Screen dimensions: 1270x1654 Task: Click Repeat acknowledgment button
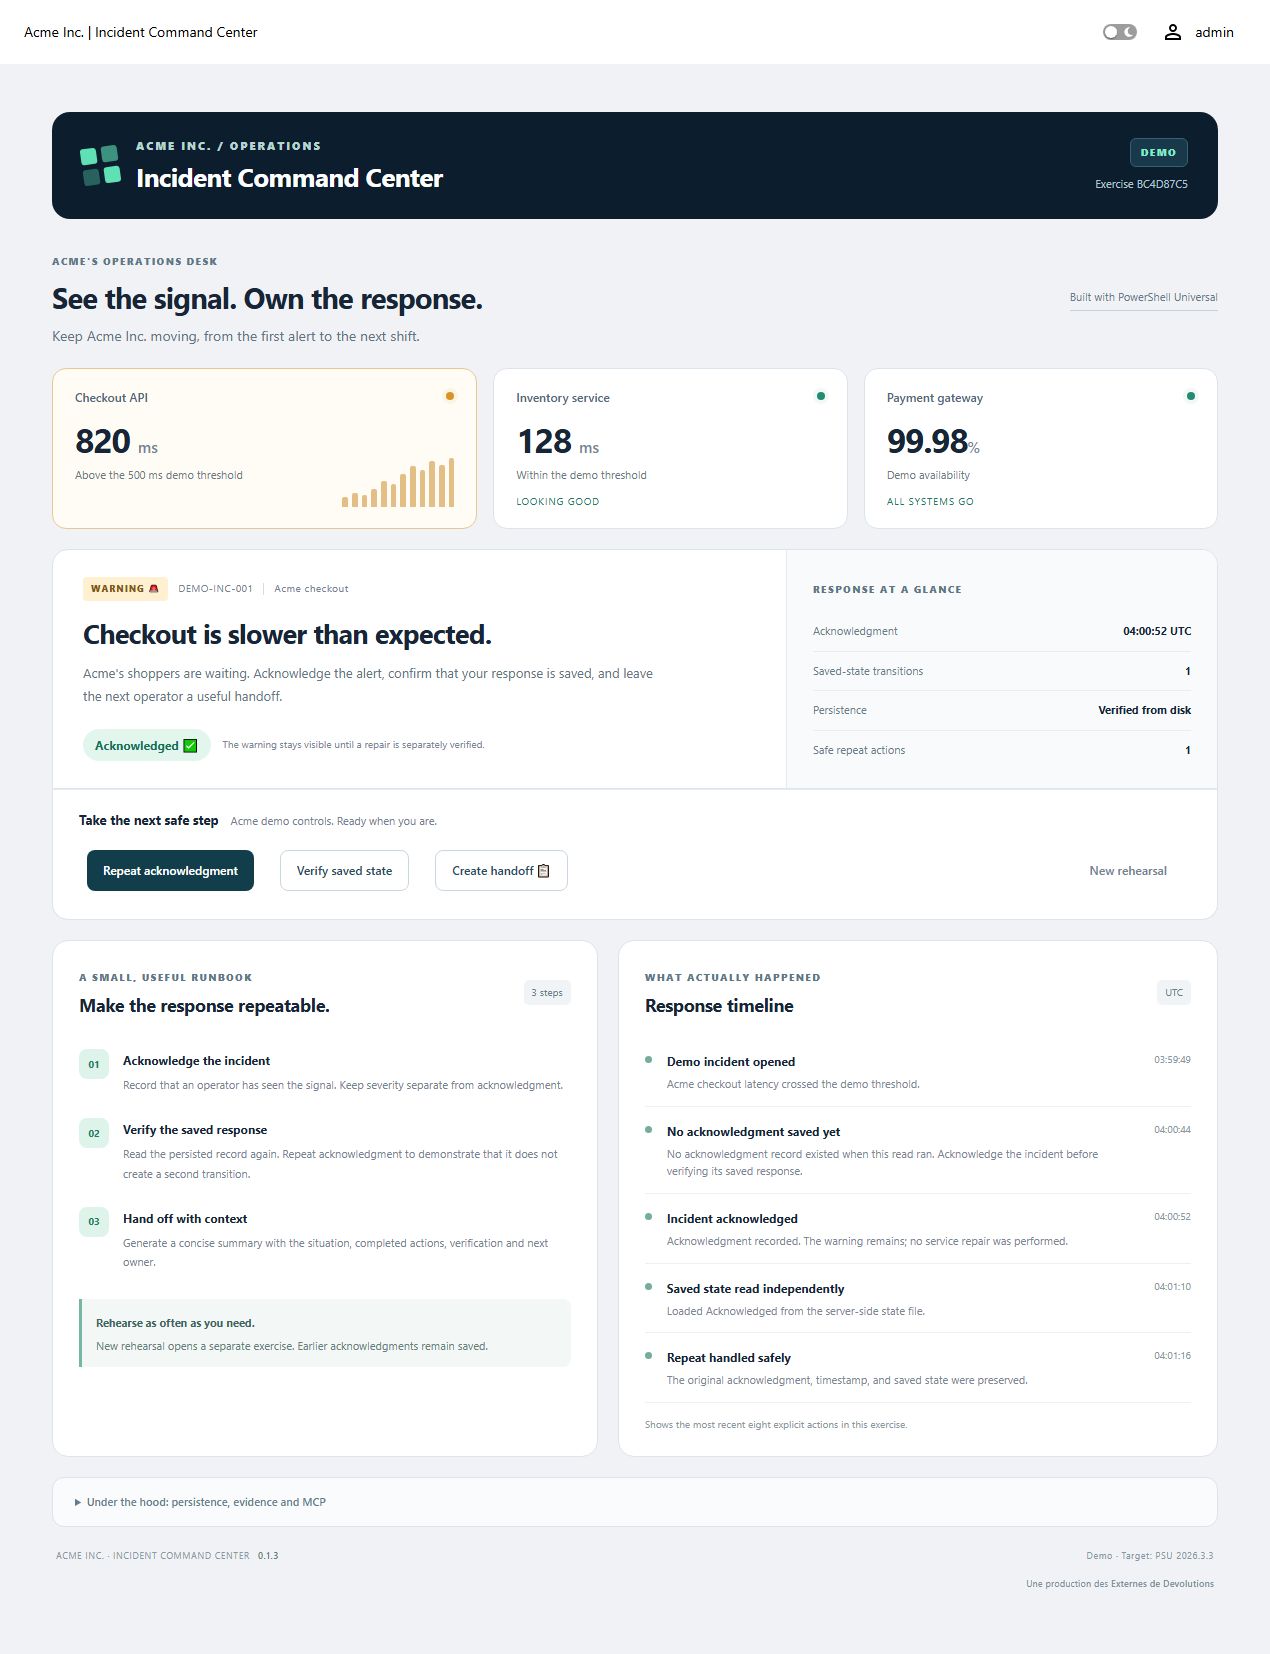tap(170, 870)
